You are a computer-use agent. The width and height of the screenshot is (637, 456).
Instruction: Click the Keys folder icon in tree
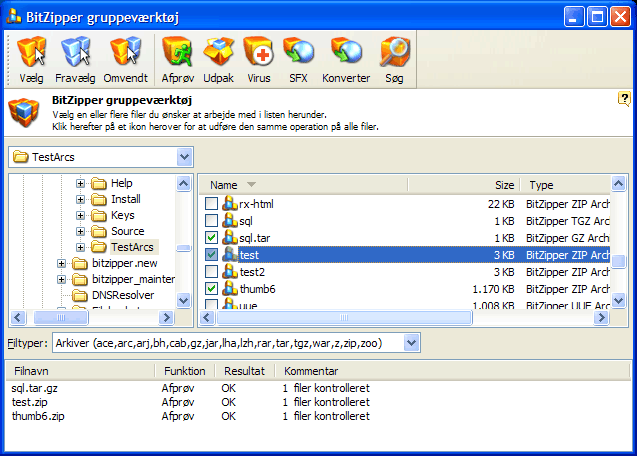tap(99, 215)
